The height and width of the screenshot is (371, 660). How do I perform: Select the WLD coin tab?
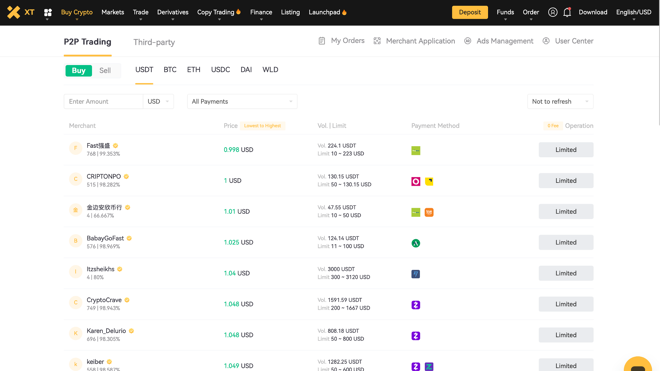tap(270, 69)
